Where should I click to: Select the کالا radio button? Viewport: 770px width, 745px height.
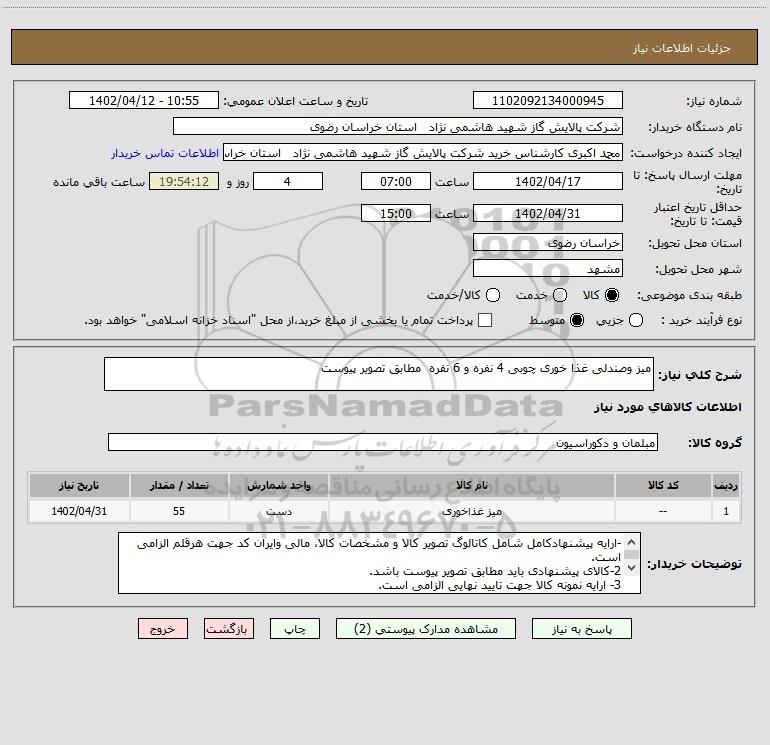(x=612, y=295)
